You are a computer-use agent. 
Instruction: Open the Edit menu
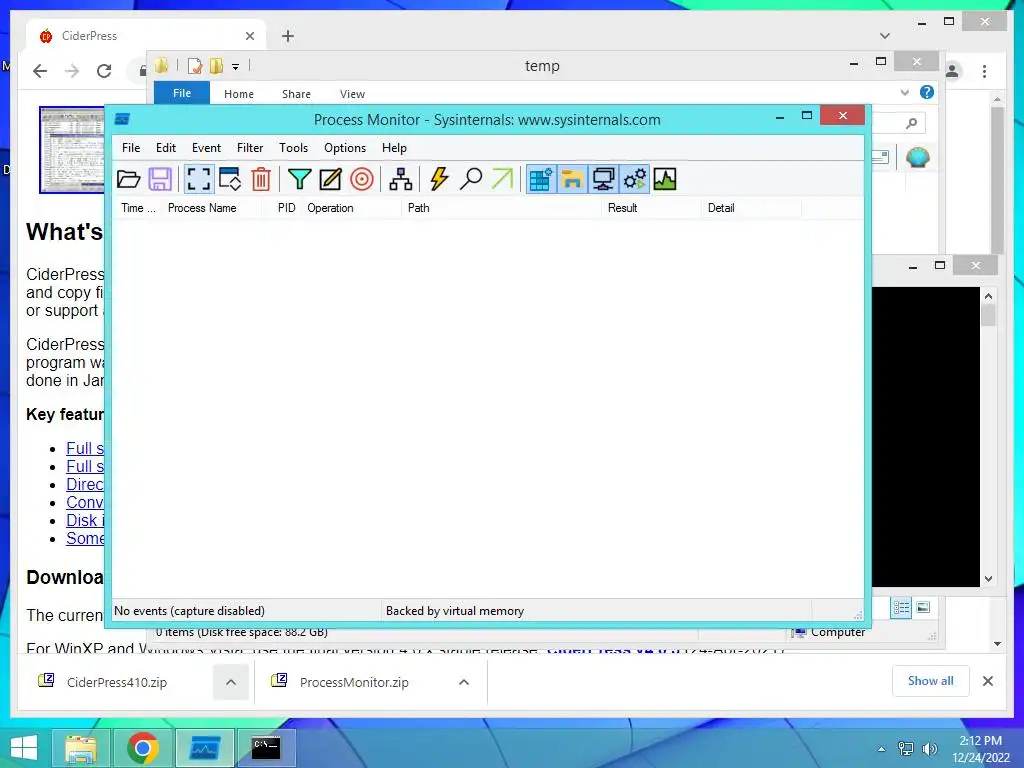click(166, 148)
